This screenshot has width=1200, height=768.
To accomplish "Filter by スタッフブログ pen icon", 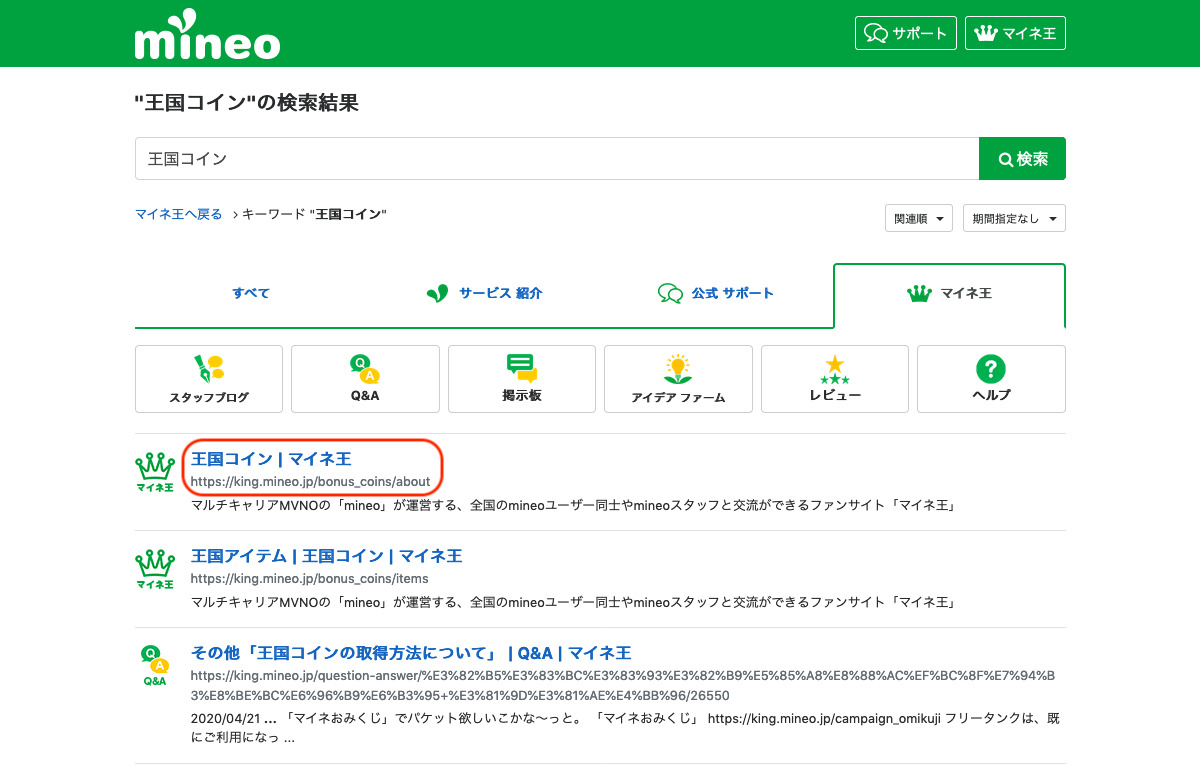I will coord(209,379).
